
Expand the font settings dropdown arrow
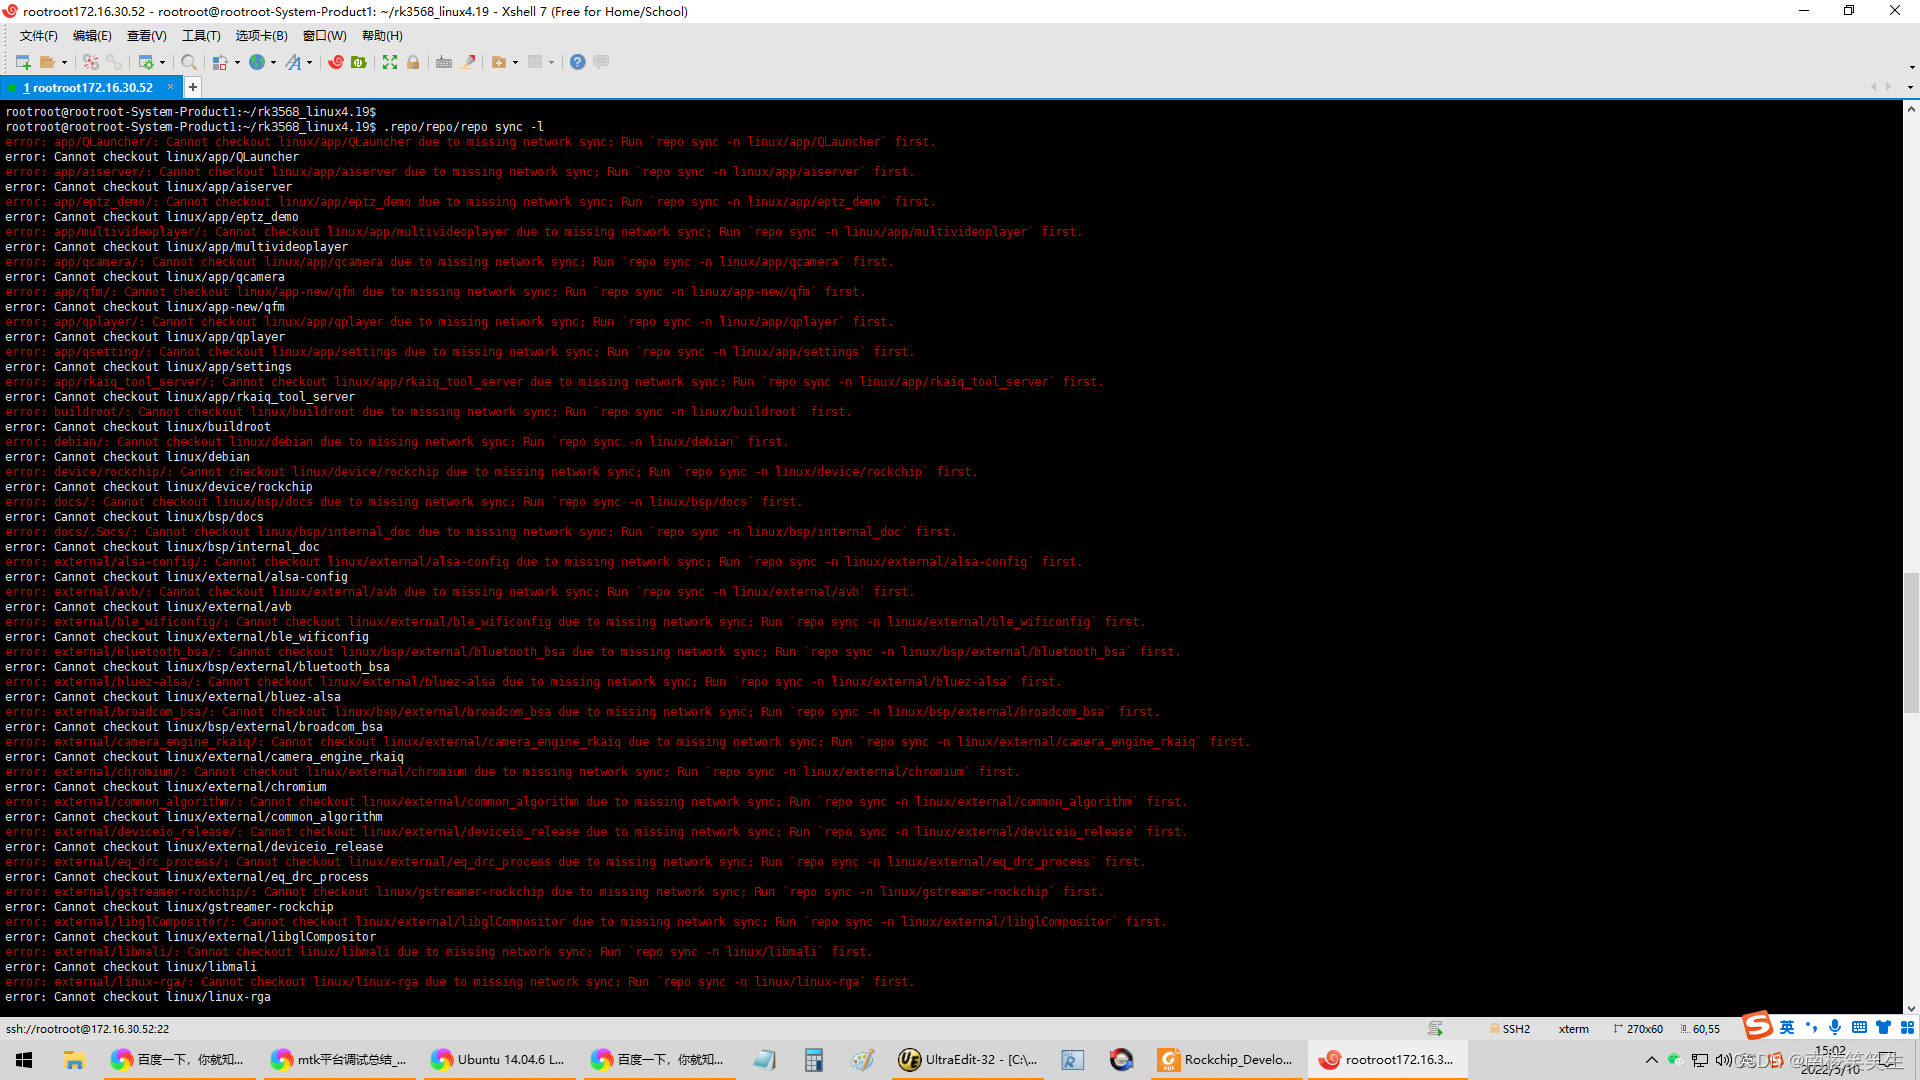[x=309, y=62]
